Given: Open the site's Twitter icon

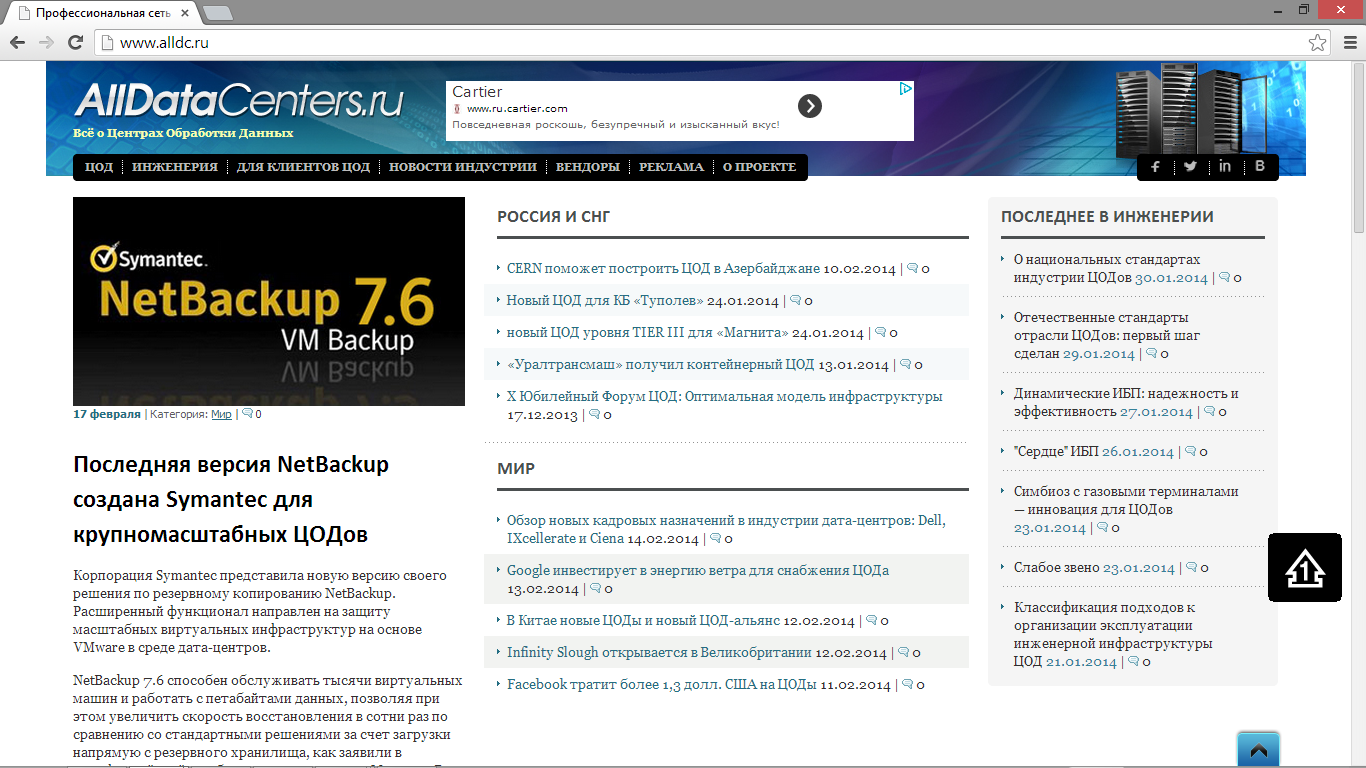Looking at the screenshot, I should coord(1190,167).
